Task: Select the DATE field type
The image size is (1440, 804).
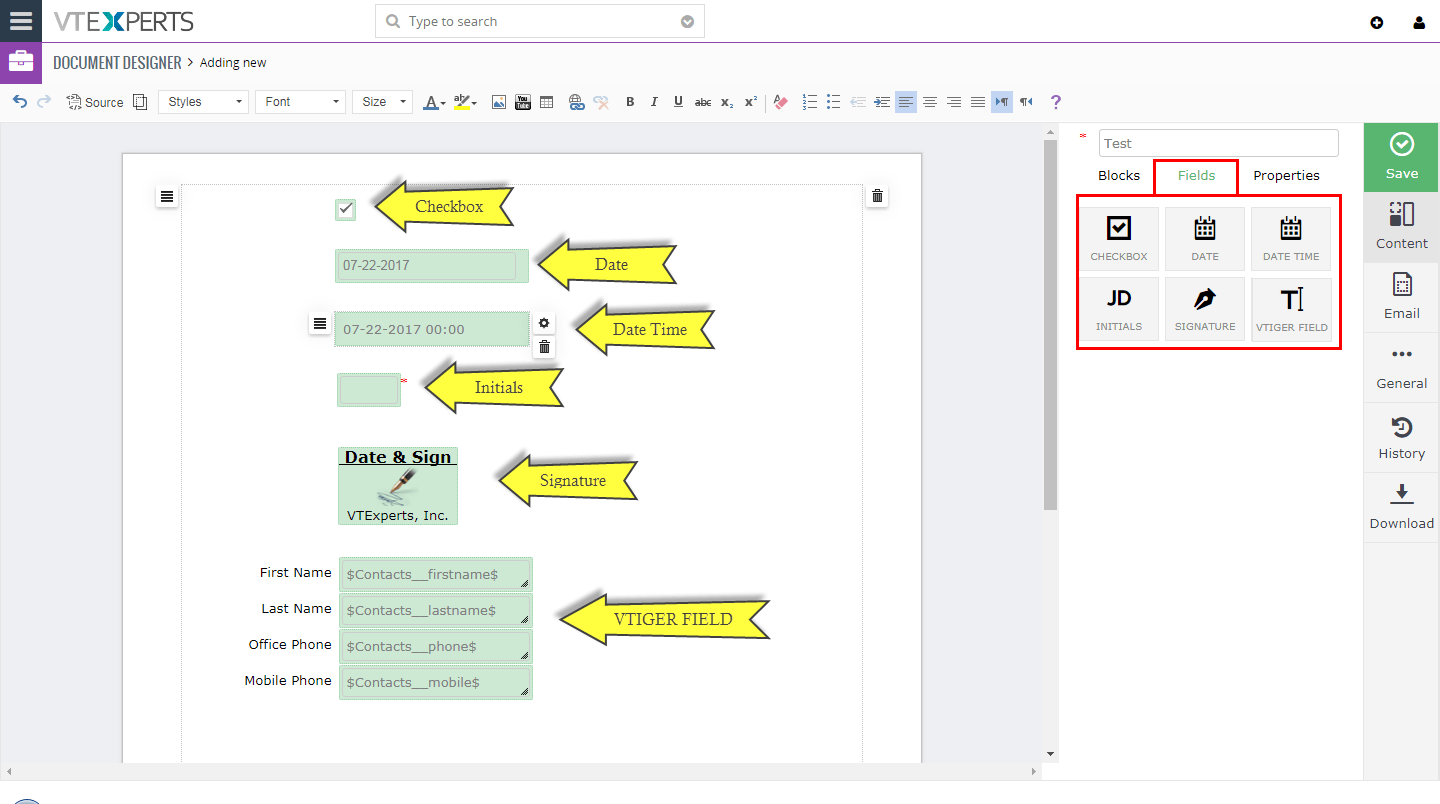Action: point(1204,237)
